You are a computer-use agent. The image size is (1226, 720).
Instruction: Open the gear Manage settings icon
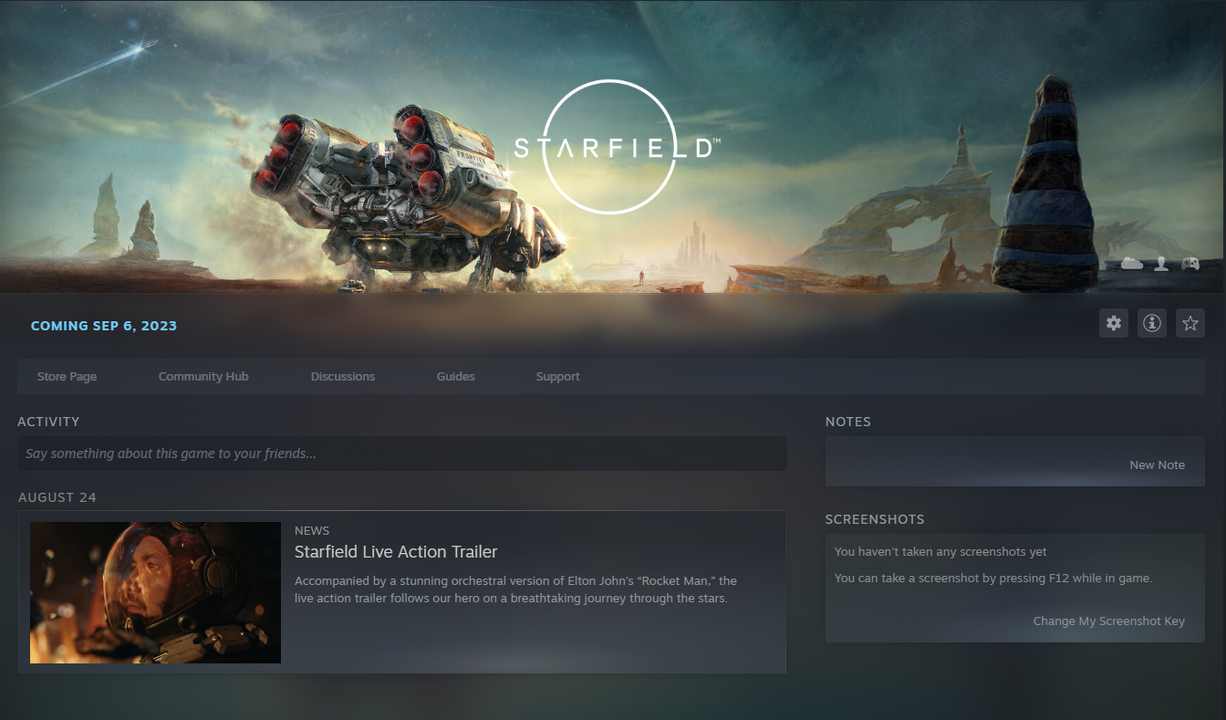1113,323
